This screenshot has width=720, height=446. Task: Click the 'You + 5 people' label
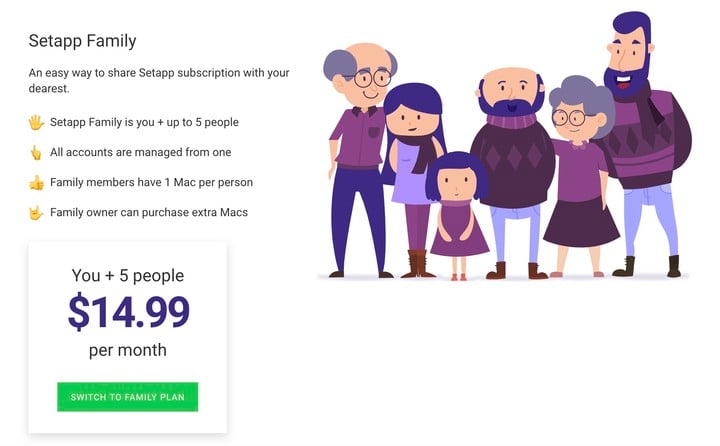[x=128, y=275]
